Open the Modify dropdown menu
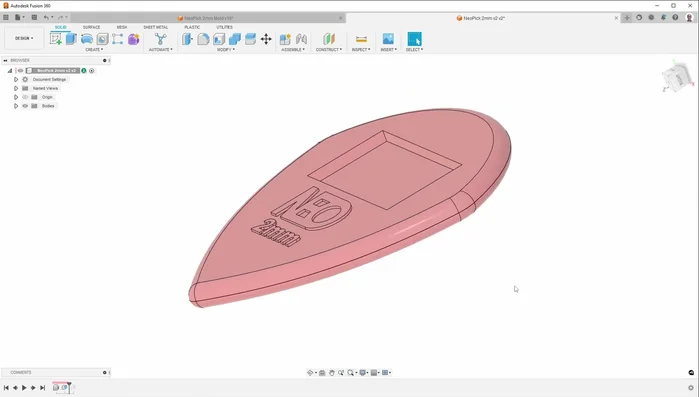Viewport: 699px width, 397px height. click(226, 49)
